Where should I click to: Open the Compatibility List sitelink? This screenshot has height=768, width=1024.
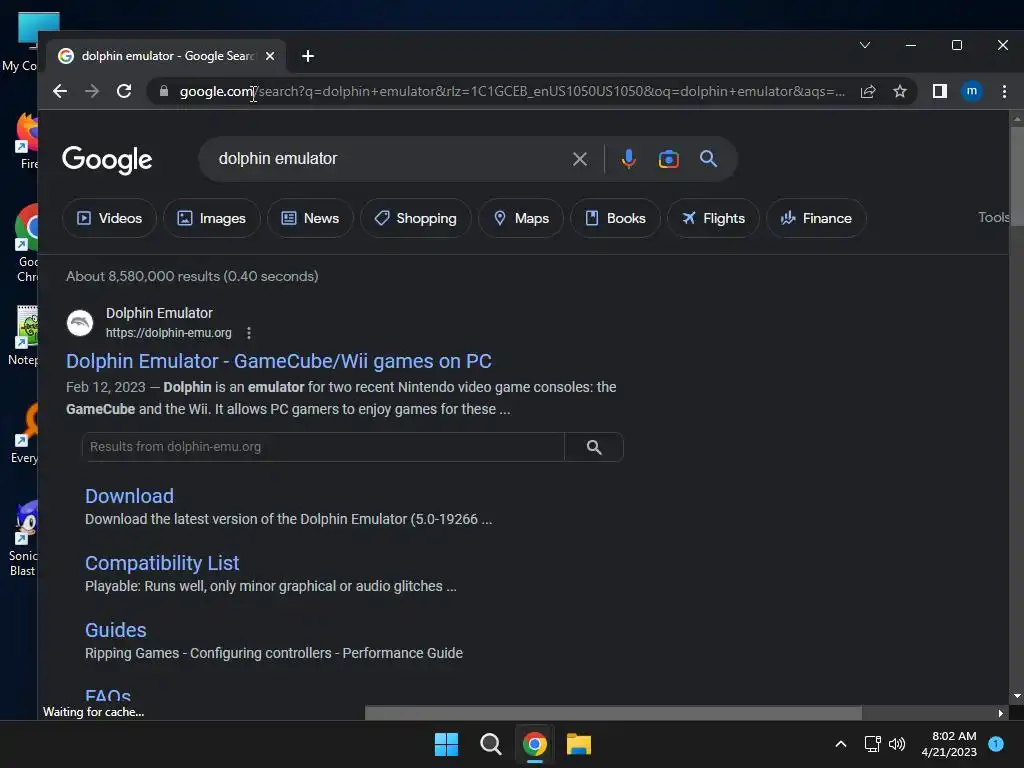(x=162, y=563)
